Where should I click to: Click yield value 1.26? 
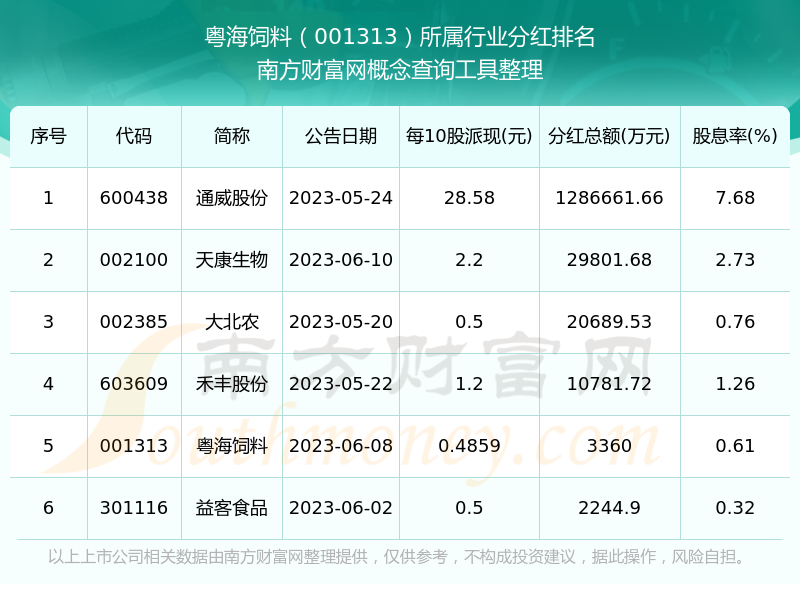[x=735, y=384]
